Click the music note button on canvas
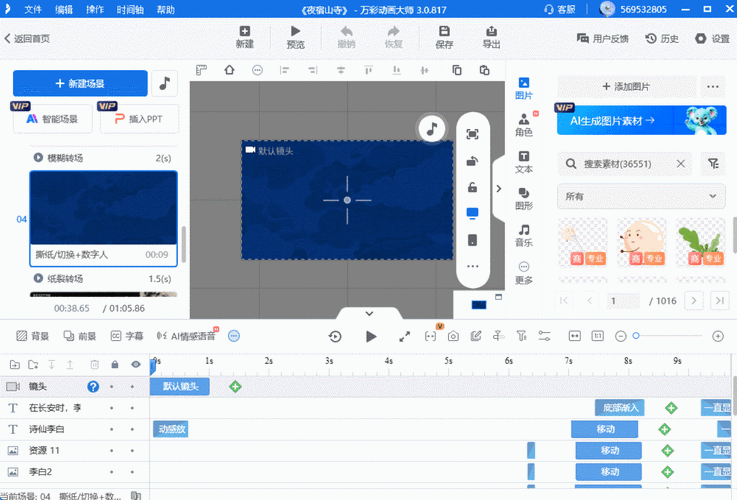Screen dimensions: 737x500 431,128
